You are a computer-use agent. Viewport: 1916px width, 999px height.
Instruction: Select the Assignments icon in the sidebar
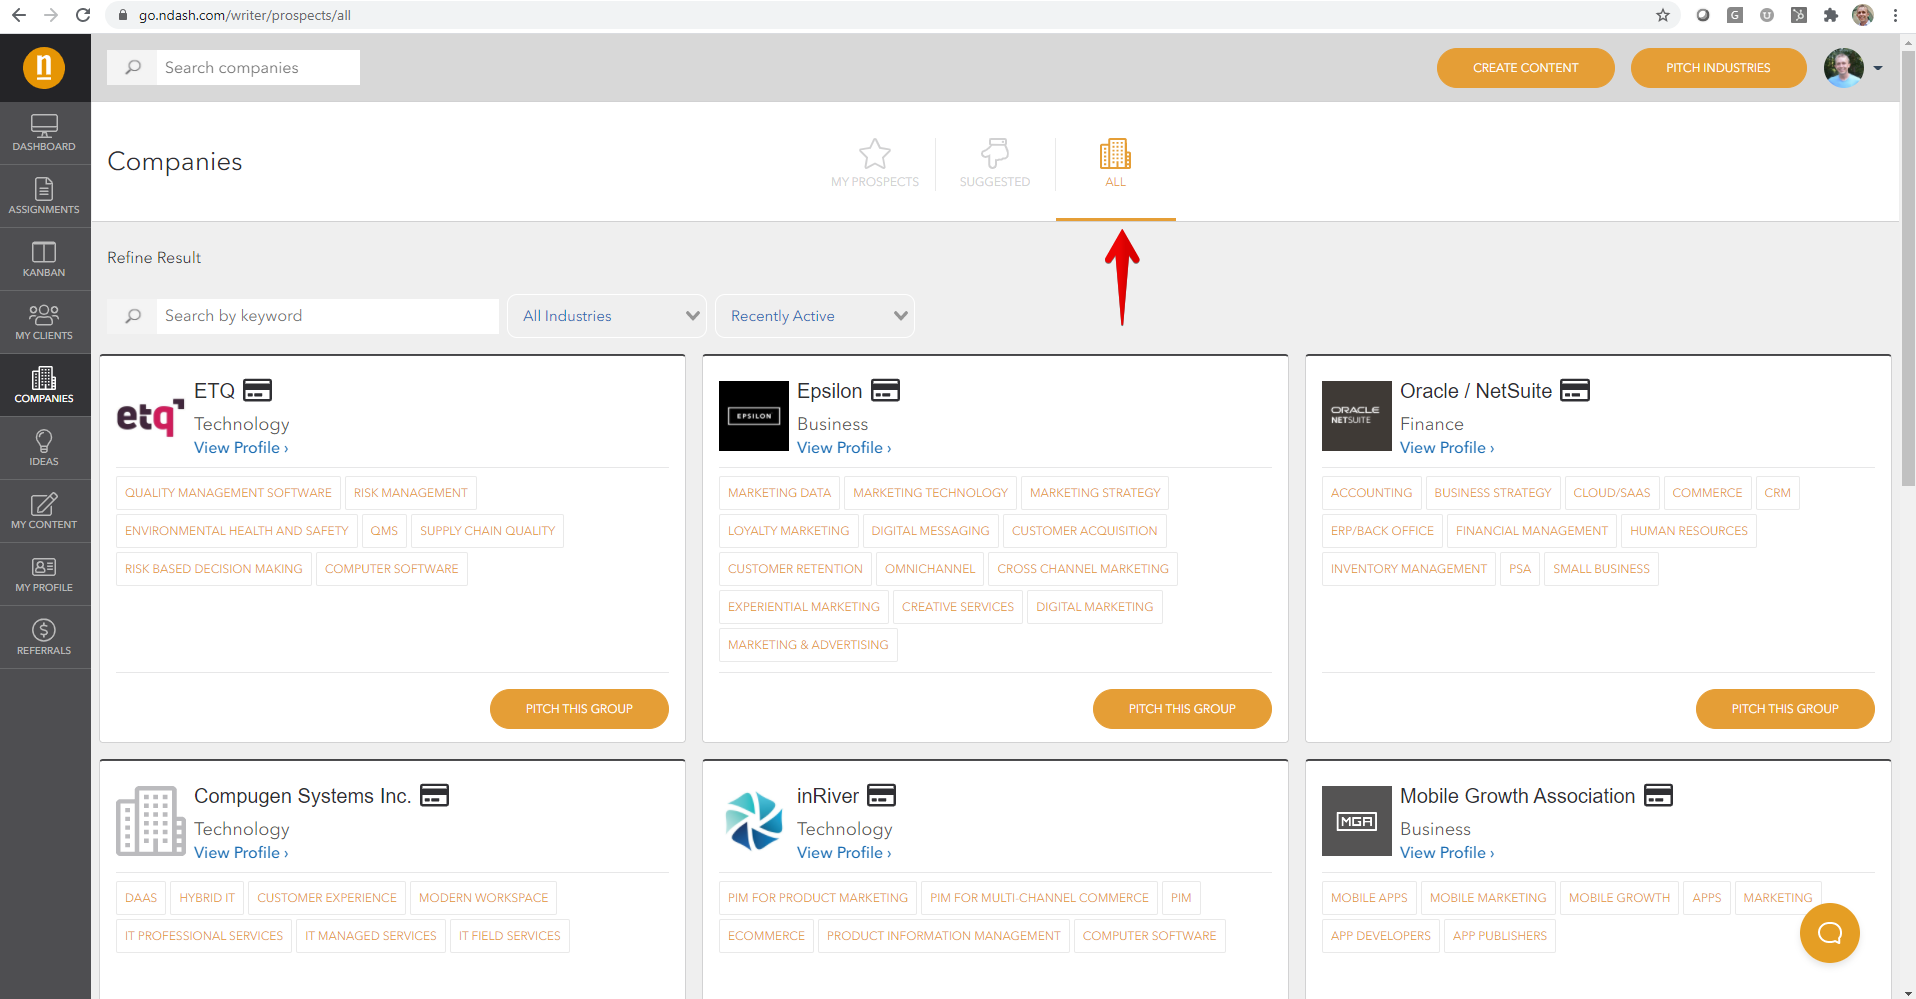point(44,195)
